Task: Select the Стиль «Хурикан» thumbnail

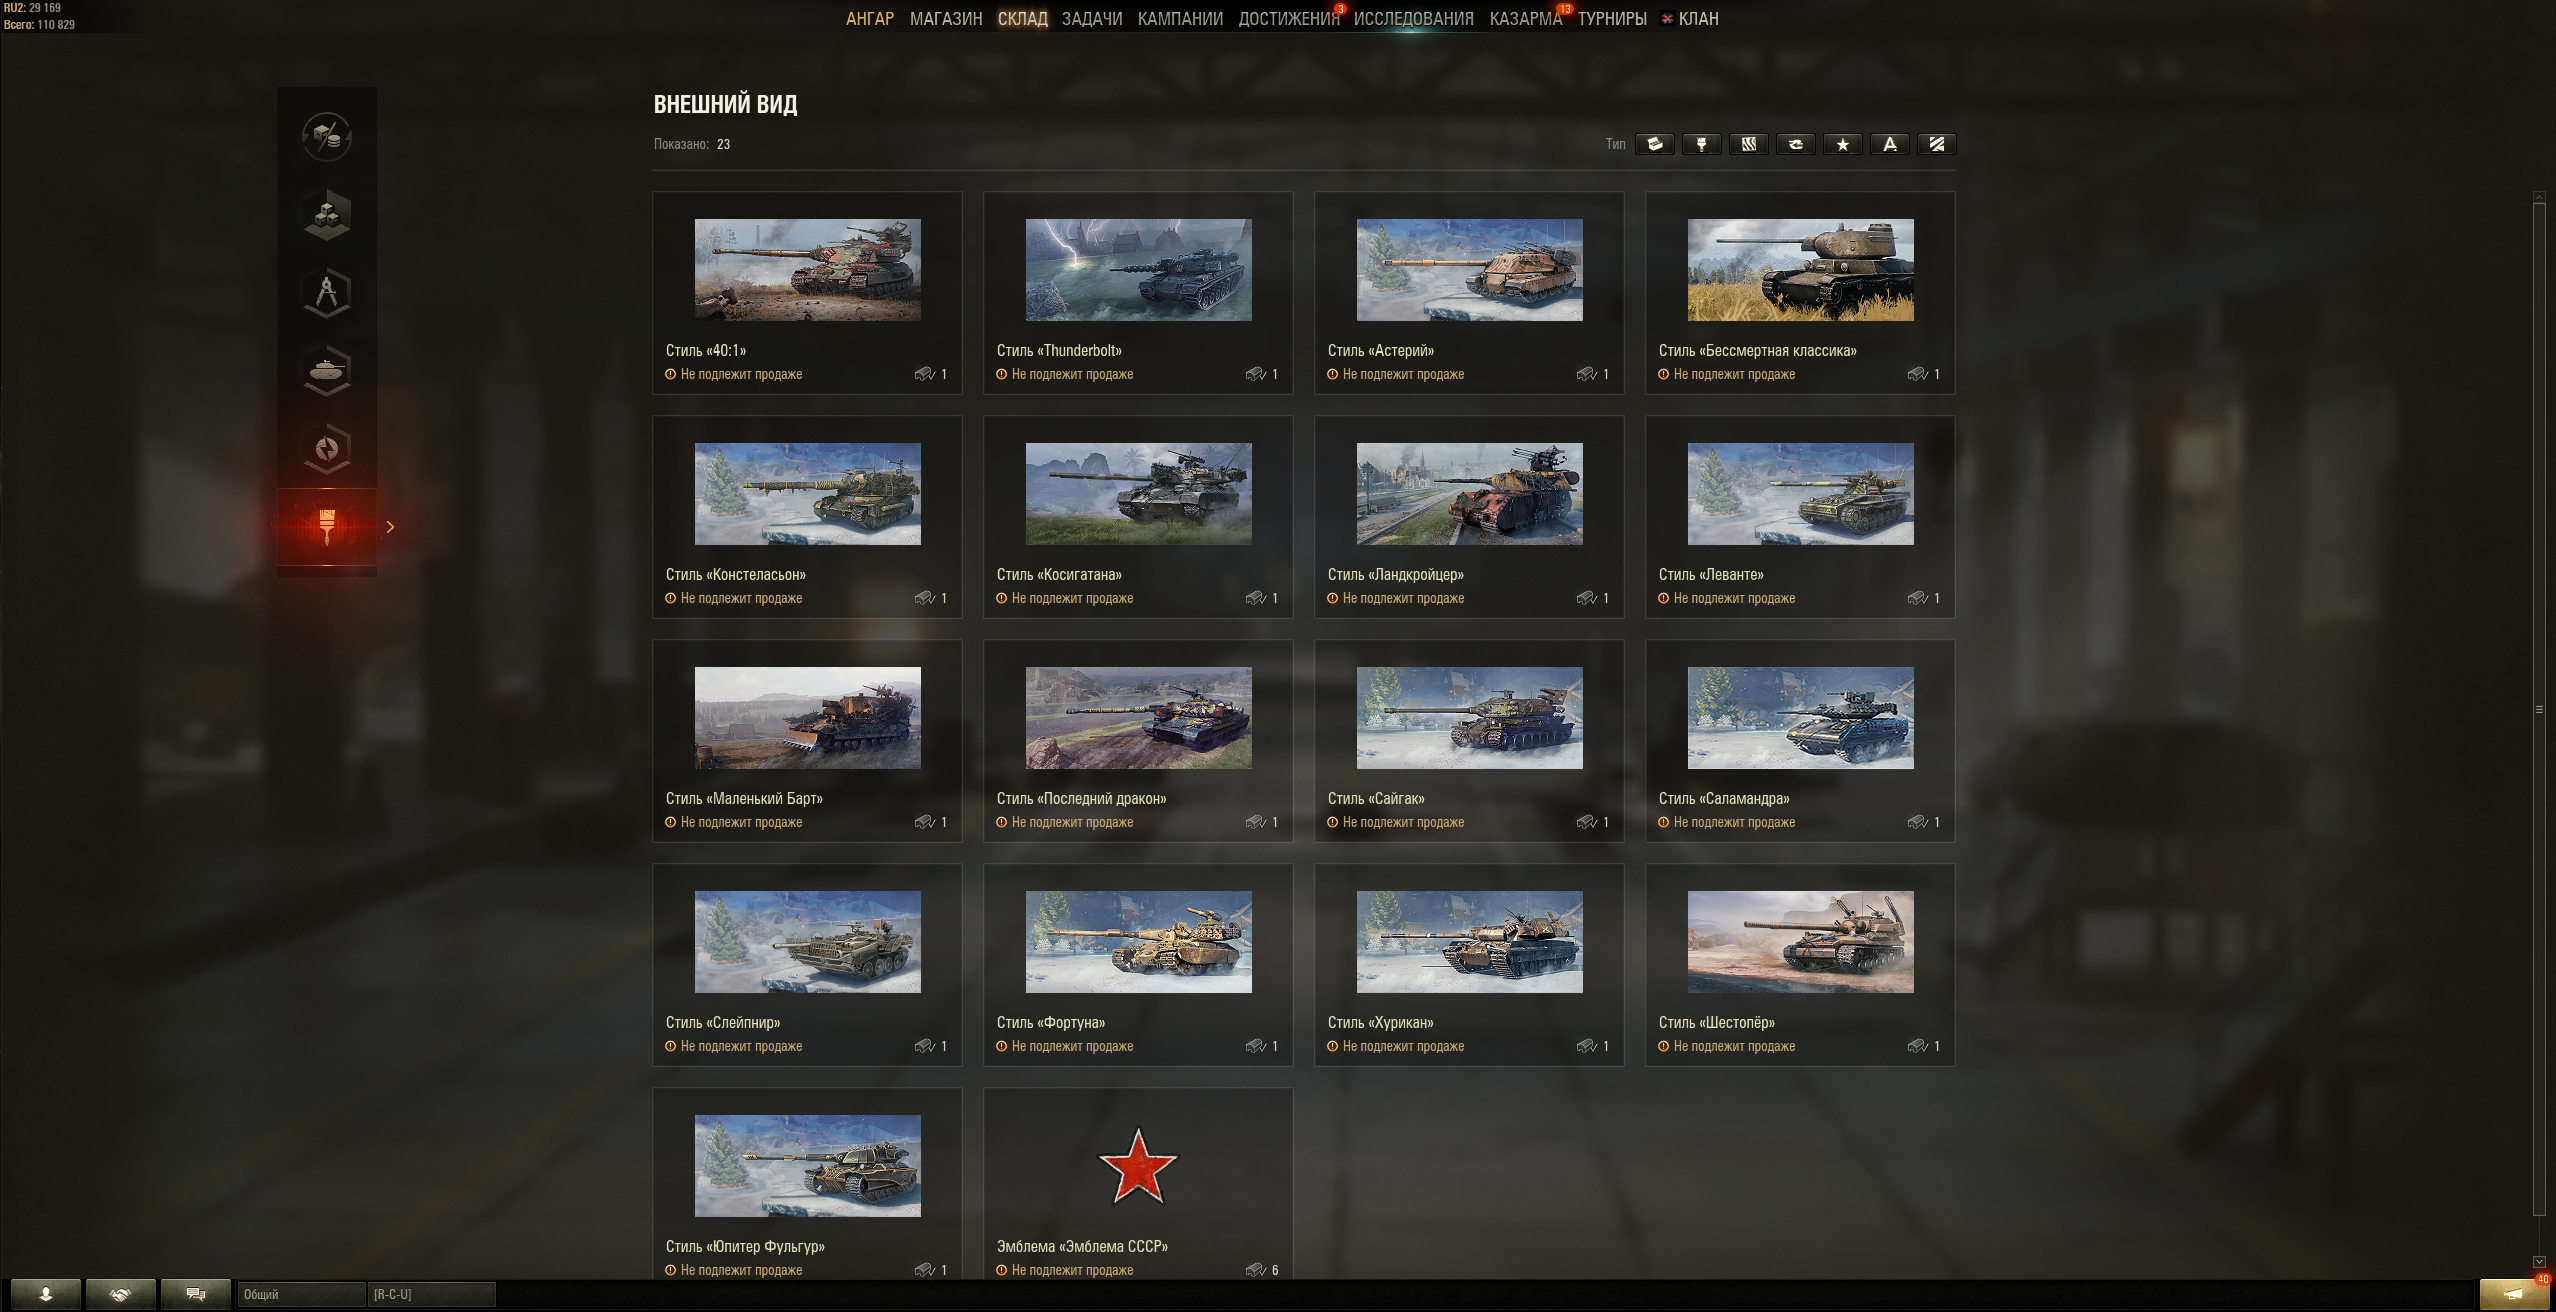Action: [1470, 942]
